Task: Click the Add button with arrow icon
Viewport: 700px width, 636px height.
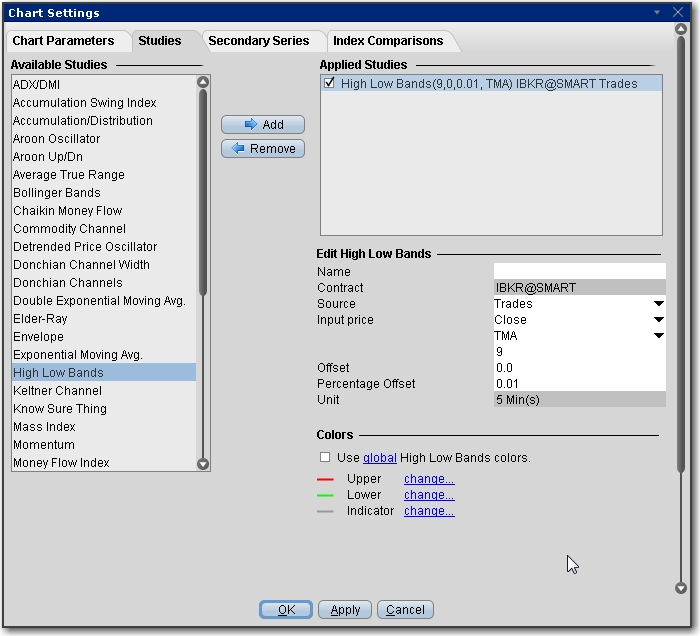Action: click(263, 125)
